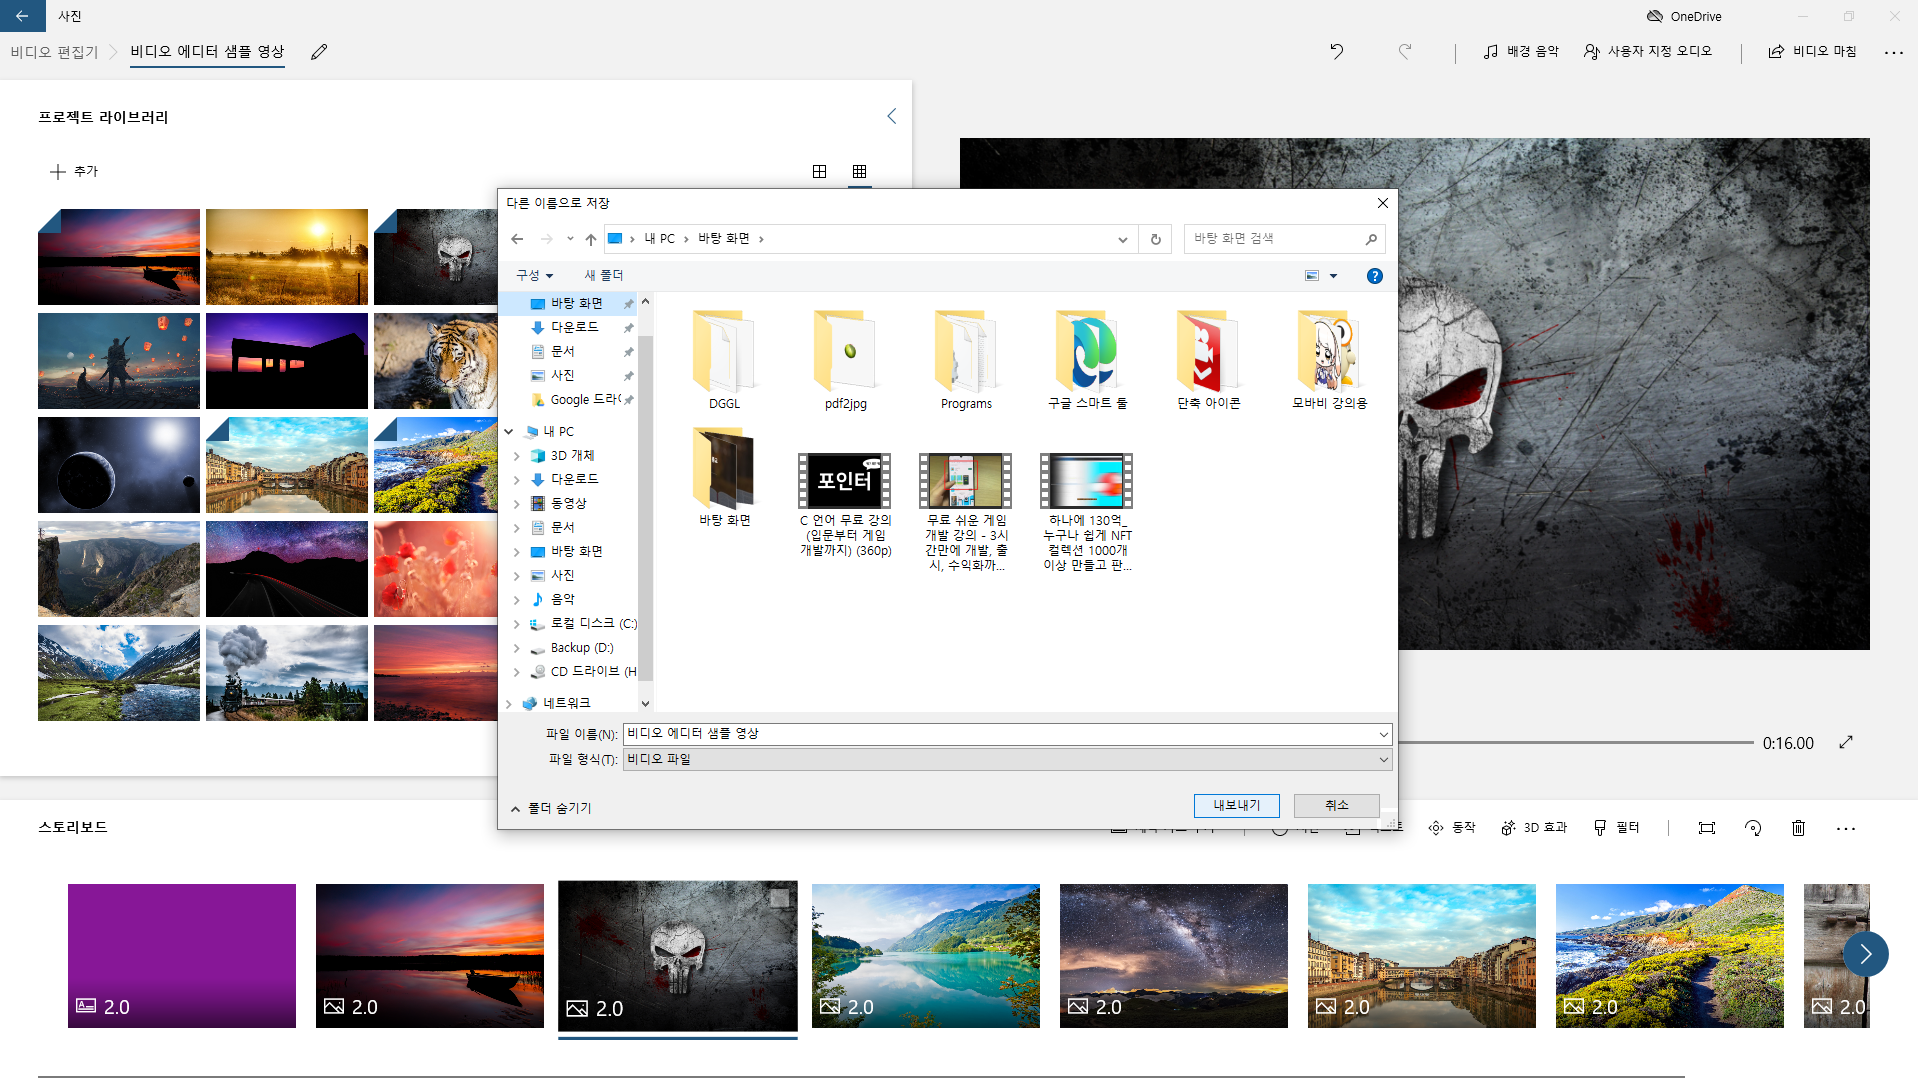Redo the last edit
This screenshot has width=1918, height=1080.
pyautogui.click(x=1405, y=51)
